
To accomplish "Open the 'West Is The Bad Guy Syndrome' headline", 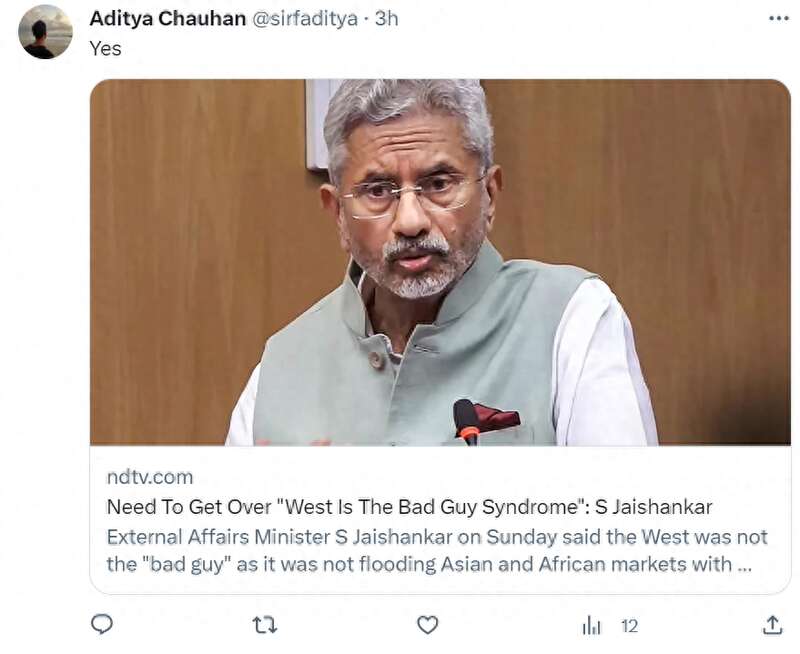I will pyautogui.click(x=409, y=507).
